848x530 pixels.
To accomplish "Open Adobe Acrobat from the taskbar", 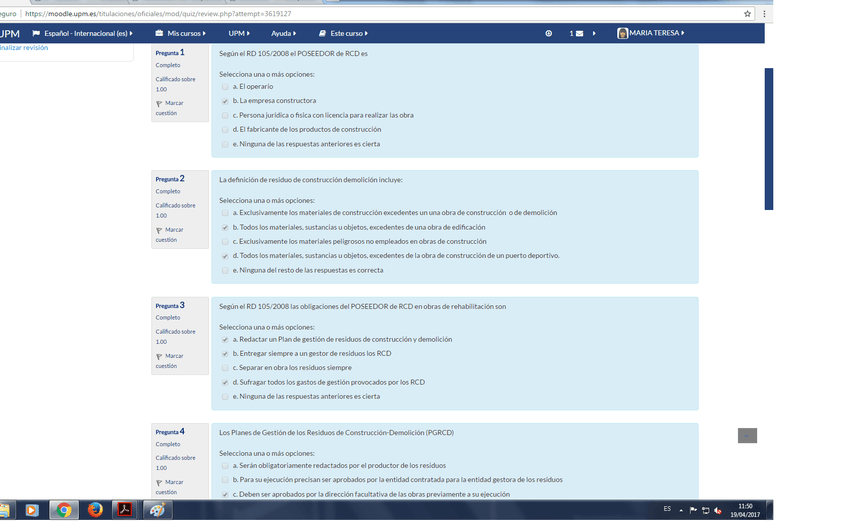I will pyautogui.click(x=125, y=510).
